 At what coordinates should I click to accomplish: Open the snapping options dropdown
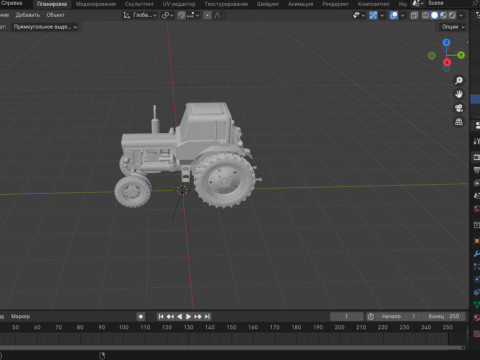tap(193, 15)
